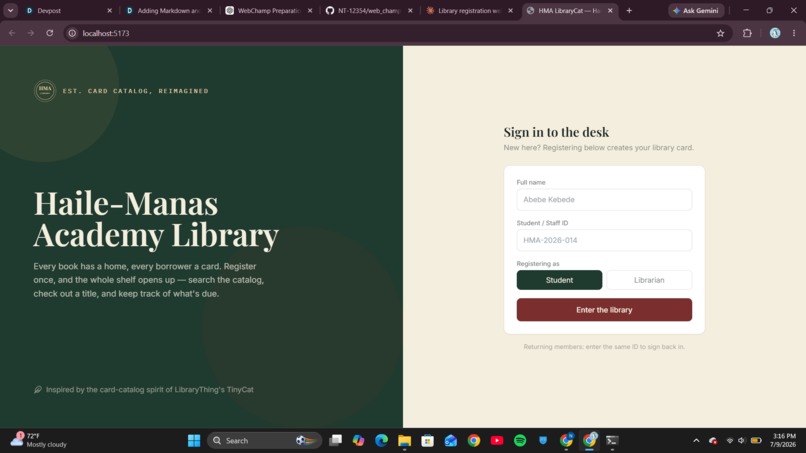Open a new browser tab
Viewport: 806px width, 453px height.
coord(629,10)
